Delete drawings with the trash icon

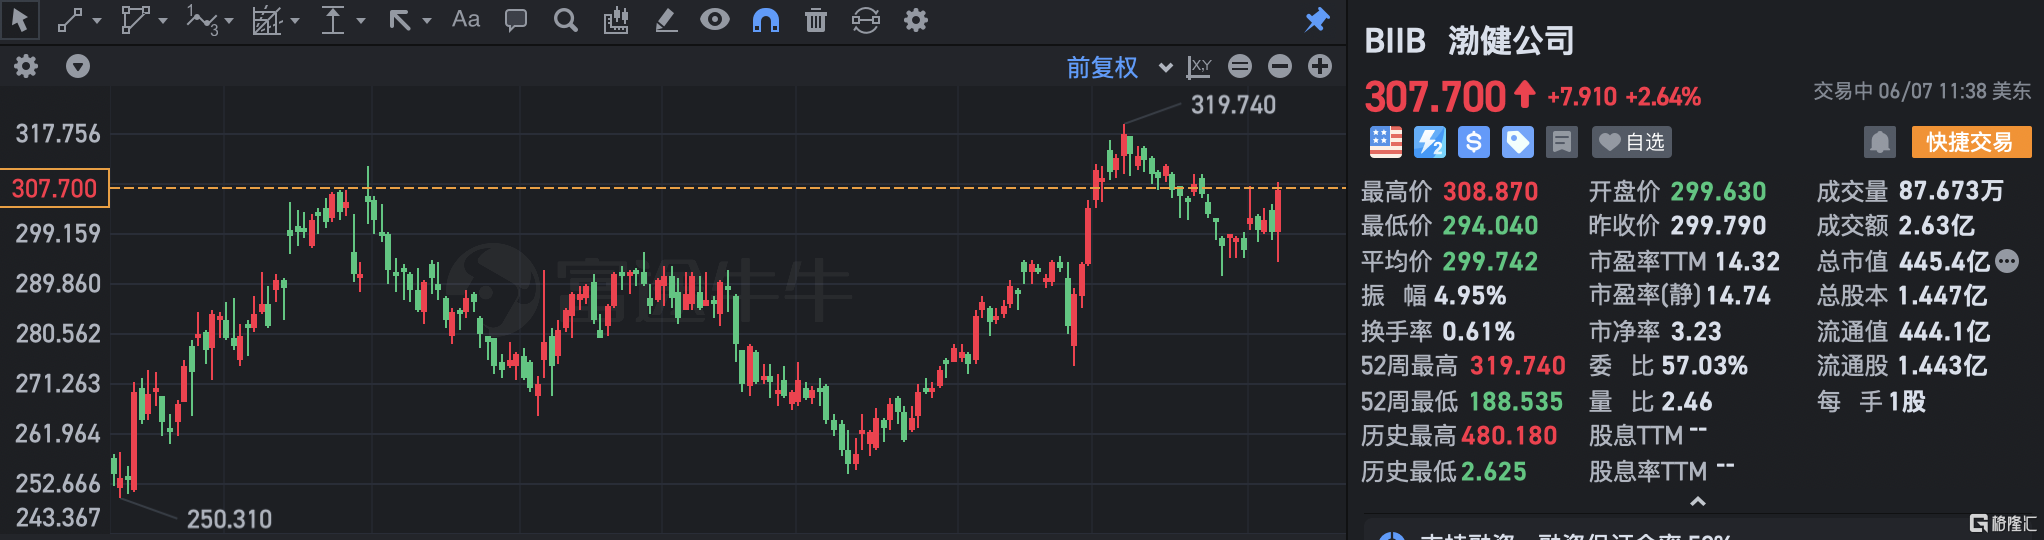(816, 20)
